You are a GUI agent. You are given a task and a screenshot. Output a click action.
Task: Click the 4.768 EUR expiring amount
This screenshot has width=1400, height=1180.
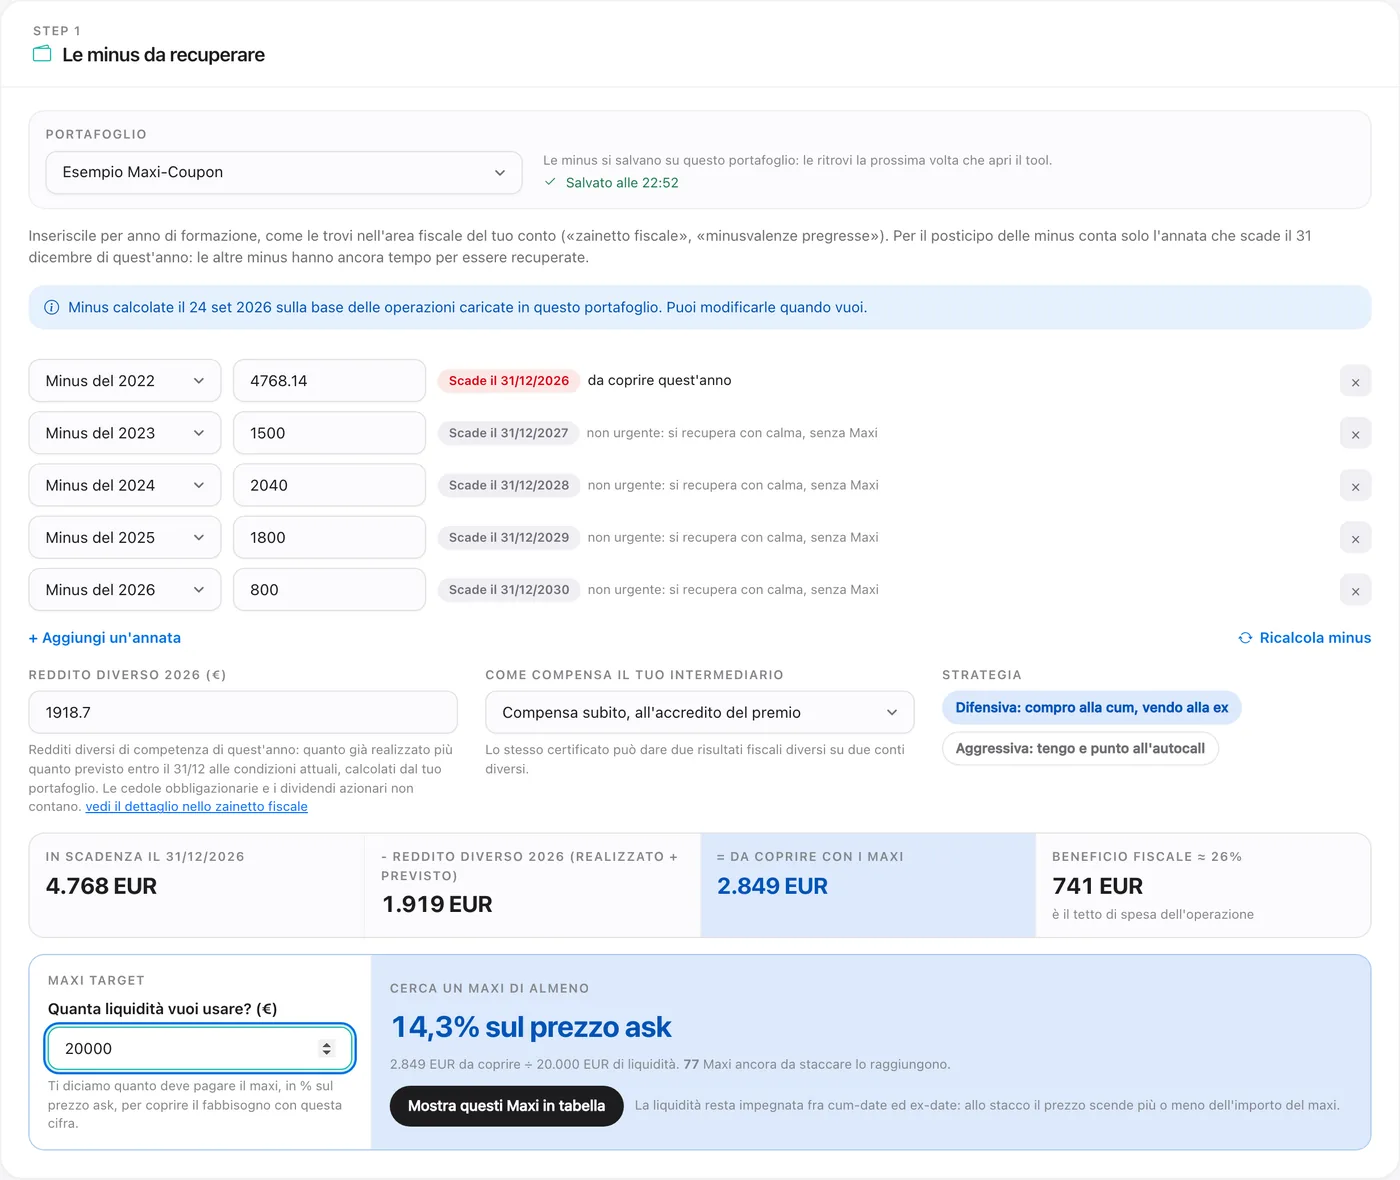click(x=101, y=886)
